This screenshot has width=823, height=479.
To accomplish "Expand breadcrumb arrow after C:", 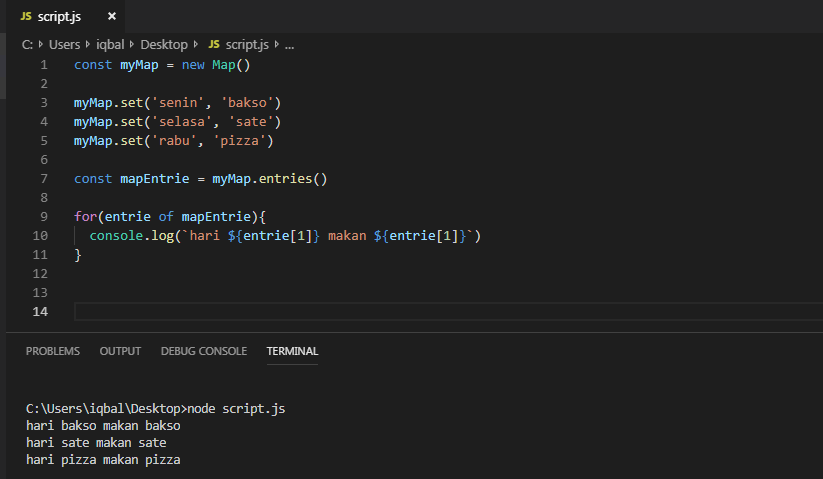I will tap(41, 45).
